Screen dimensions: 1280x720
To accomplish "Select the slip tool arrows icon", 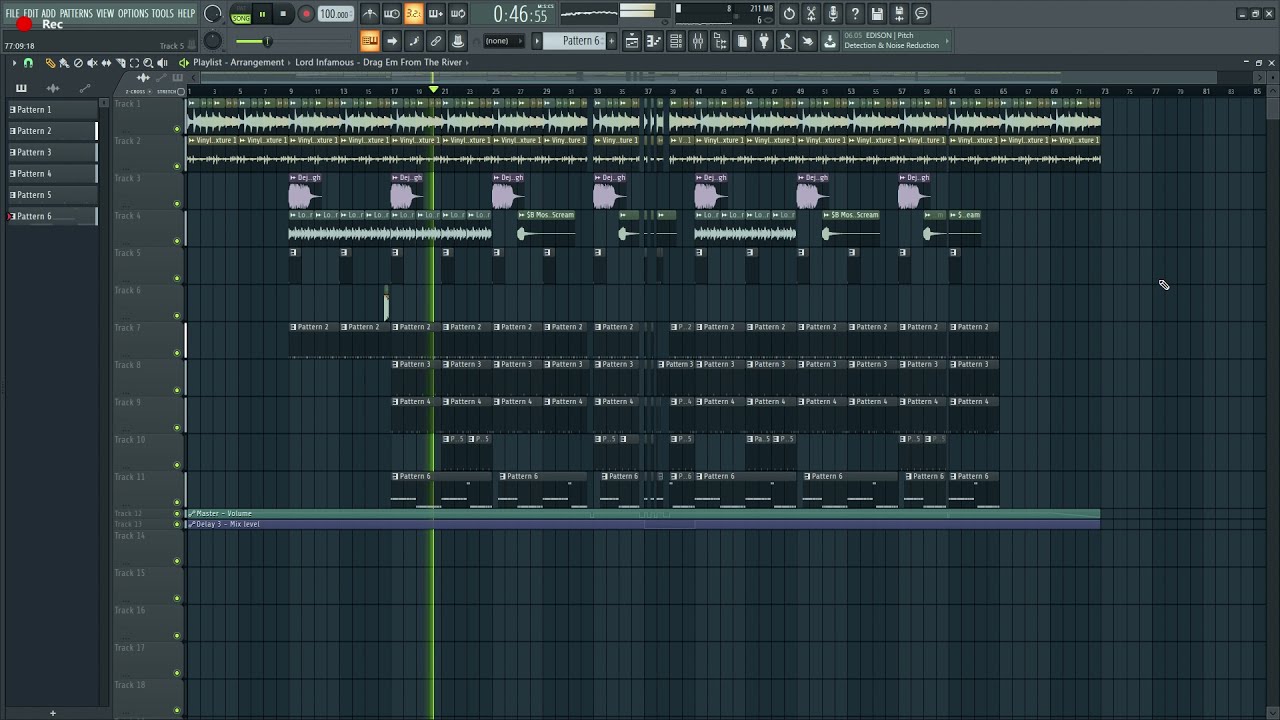I will [x=106, y=63].
